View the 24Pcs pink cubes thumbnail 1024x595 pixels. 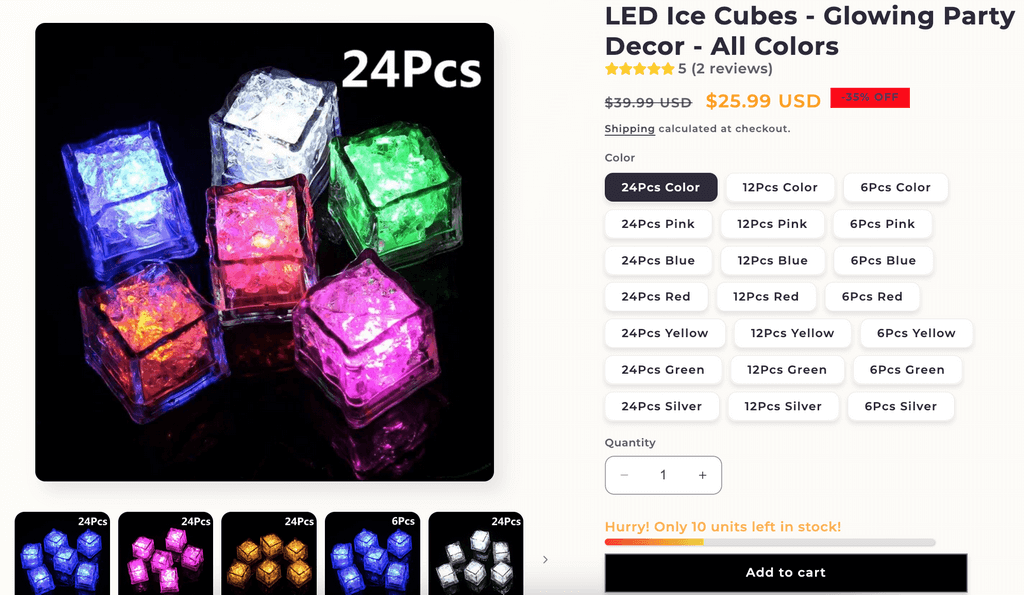pos(165,553)
